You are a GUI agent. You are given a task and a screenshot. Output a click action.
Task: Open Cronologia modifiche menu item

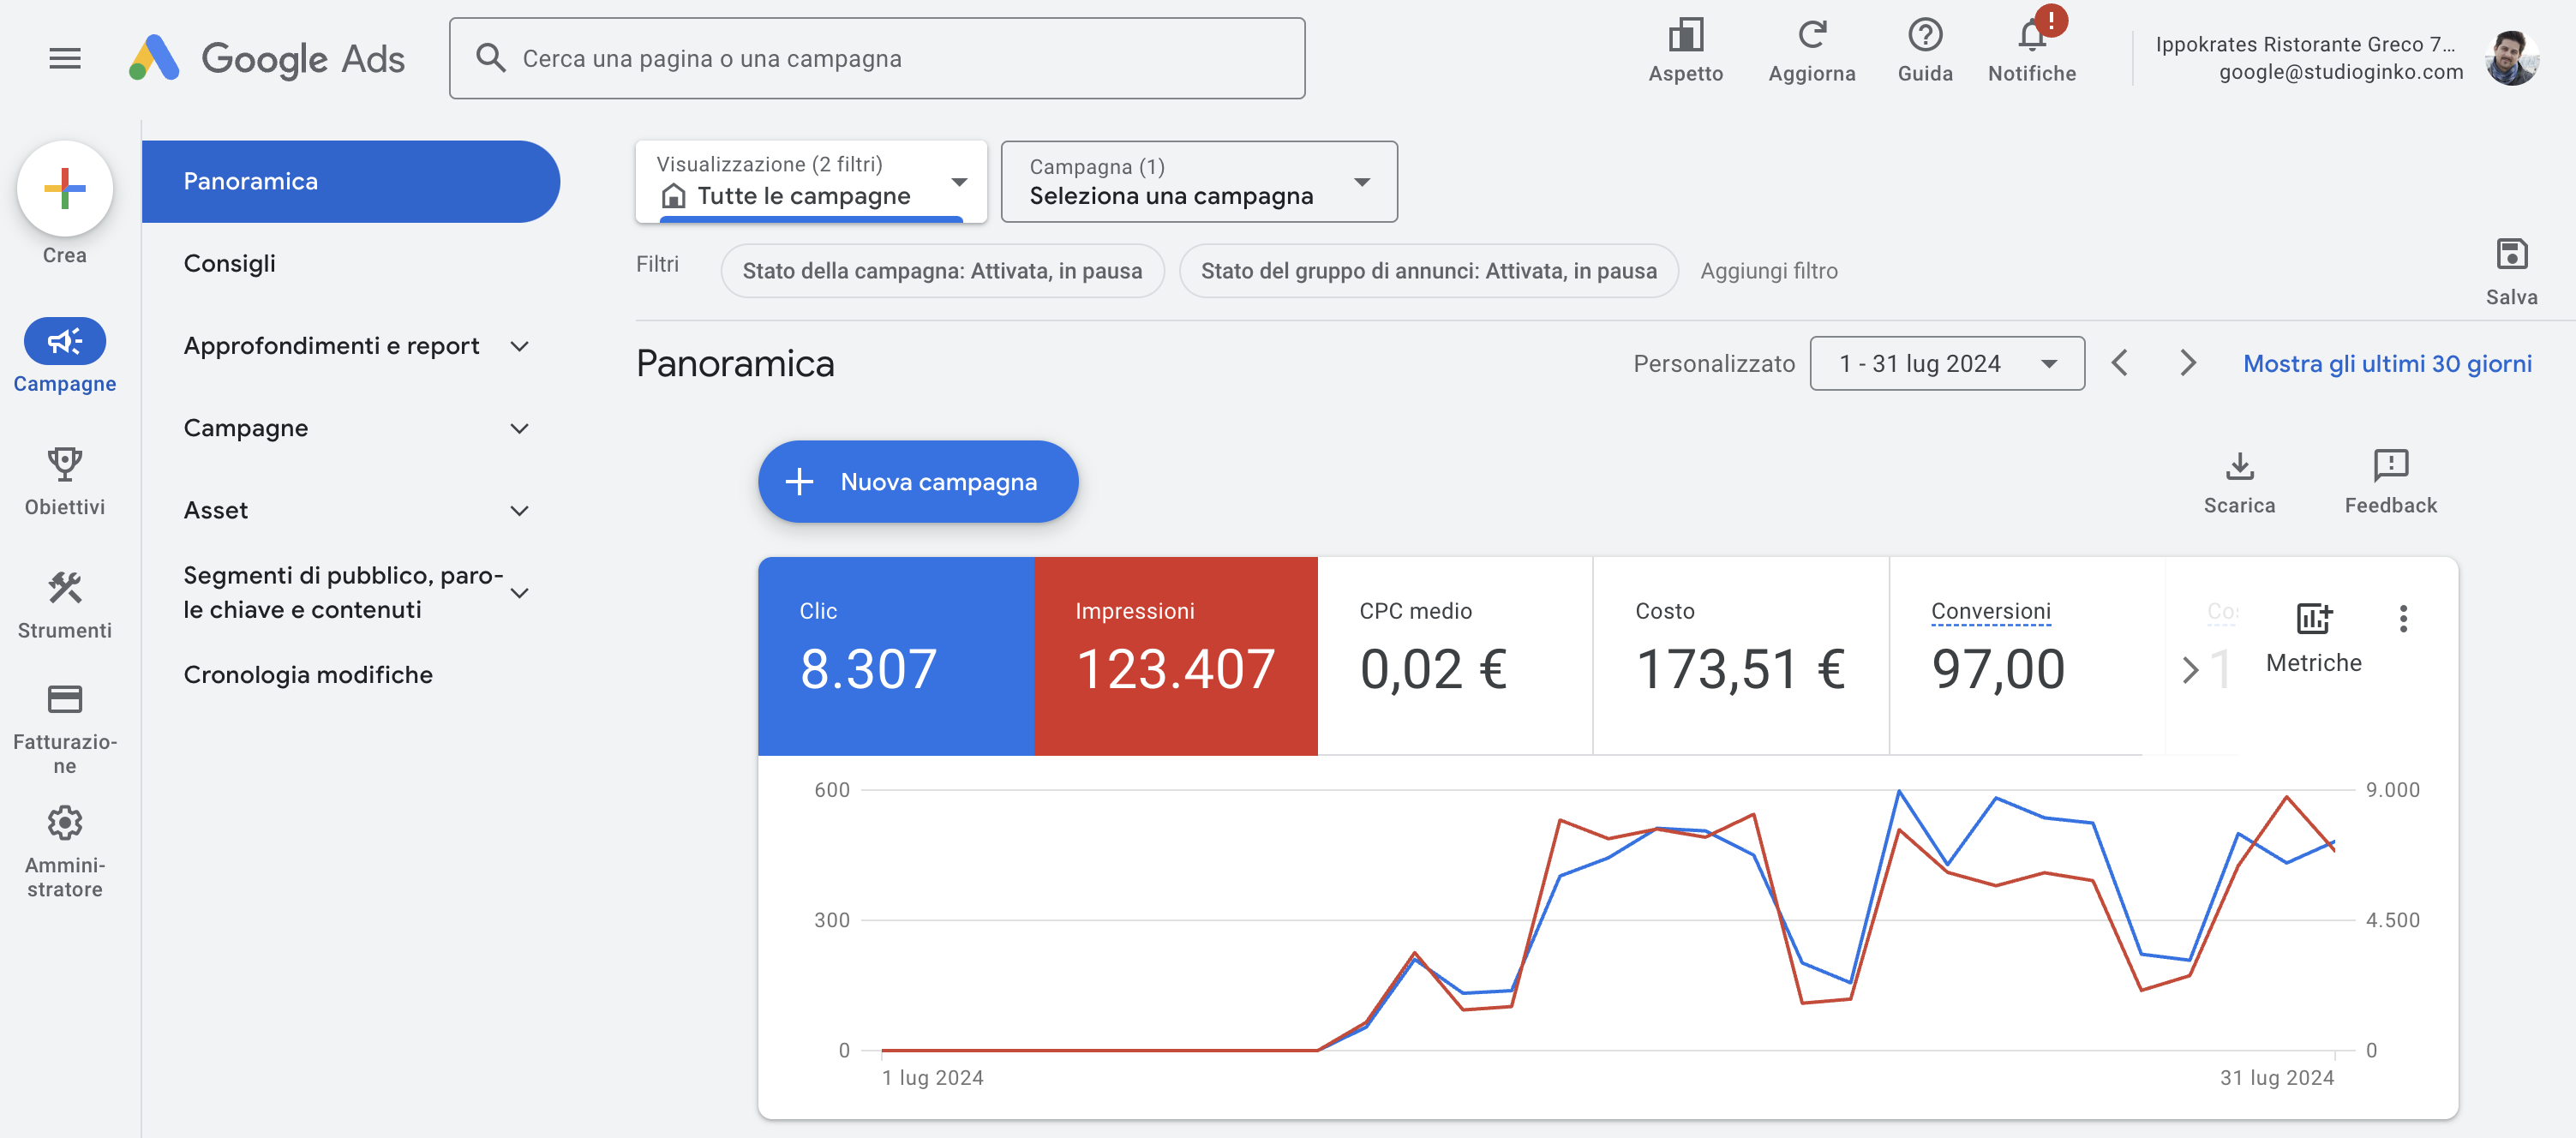pos(308,675)
